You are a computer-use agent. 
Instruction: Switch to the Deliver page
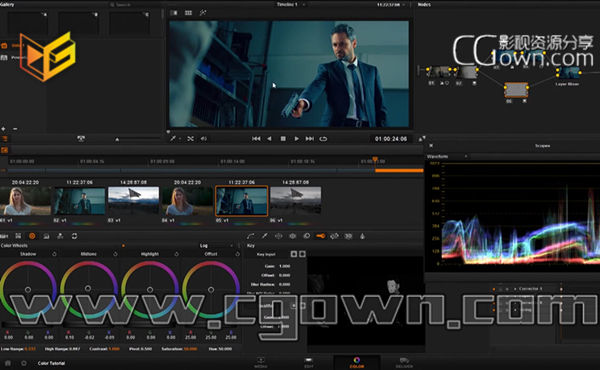pos(404,362)
